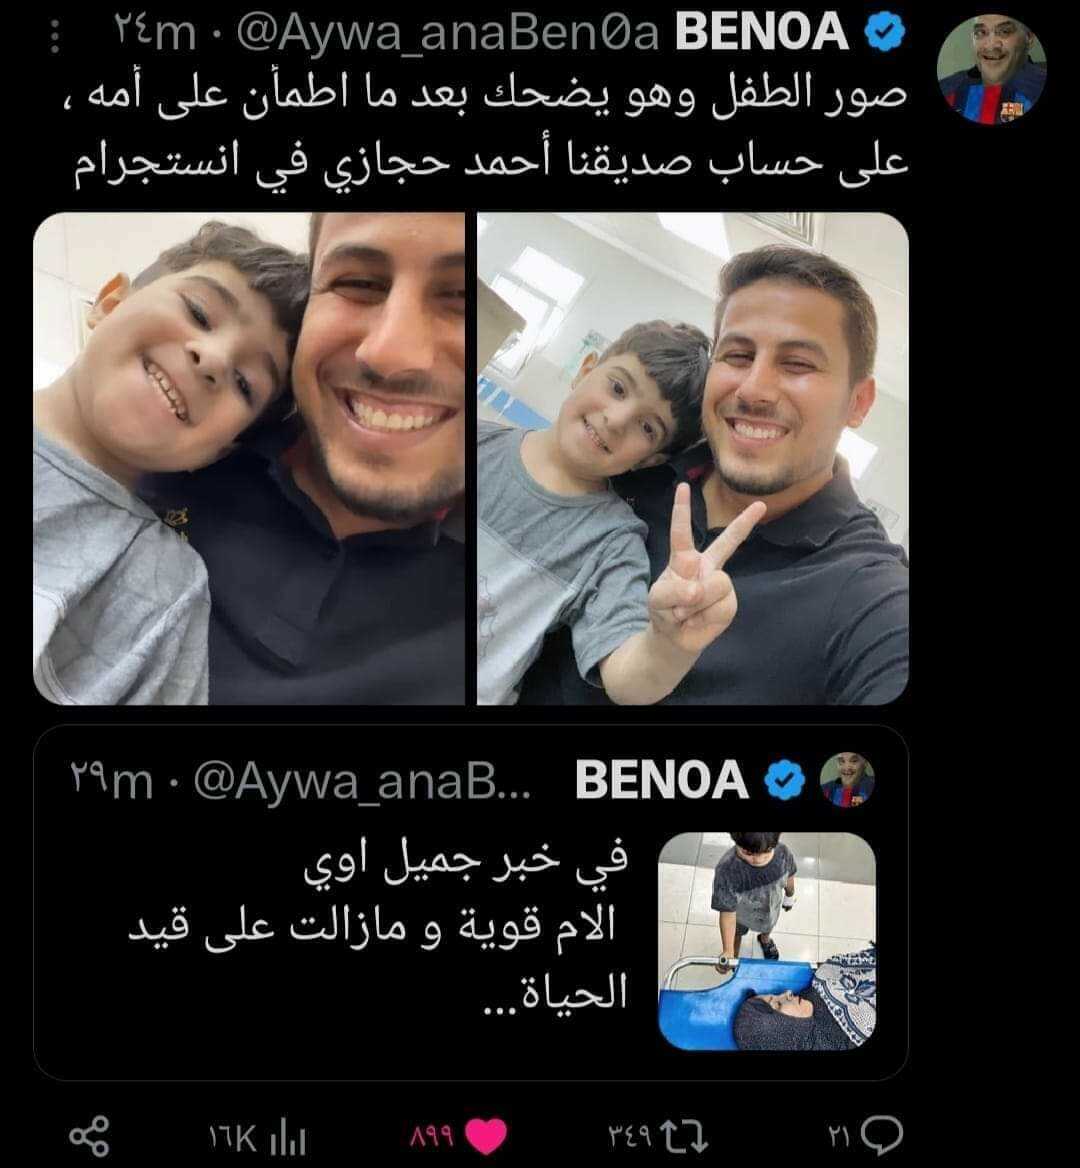Screen dimensions: 1080x1168
Task: Open the @Aywa_anaBen0a handle link
Action: [448, 34]
